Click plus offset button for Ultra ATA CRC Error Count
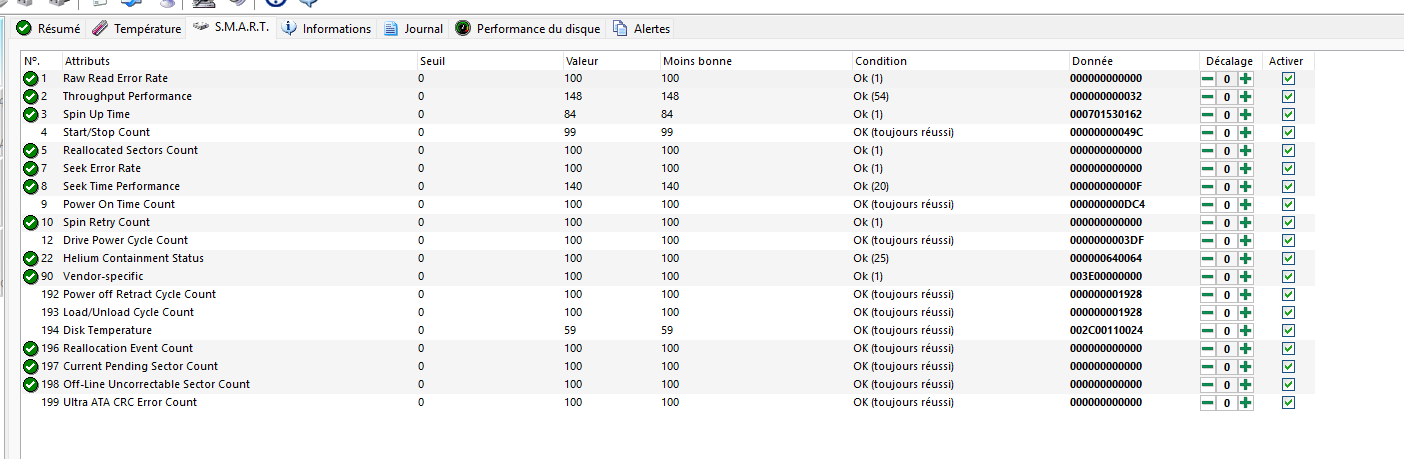Screen dimensions: 1404x459 point(1245,403)
